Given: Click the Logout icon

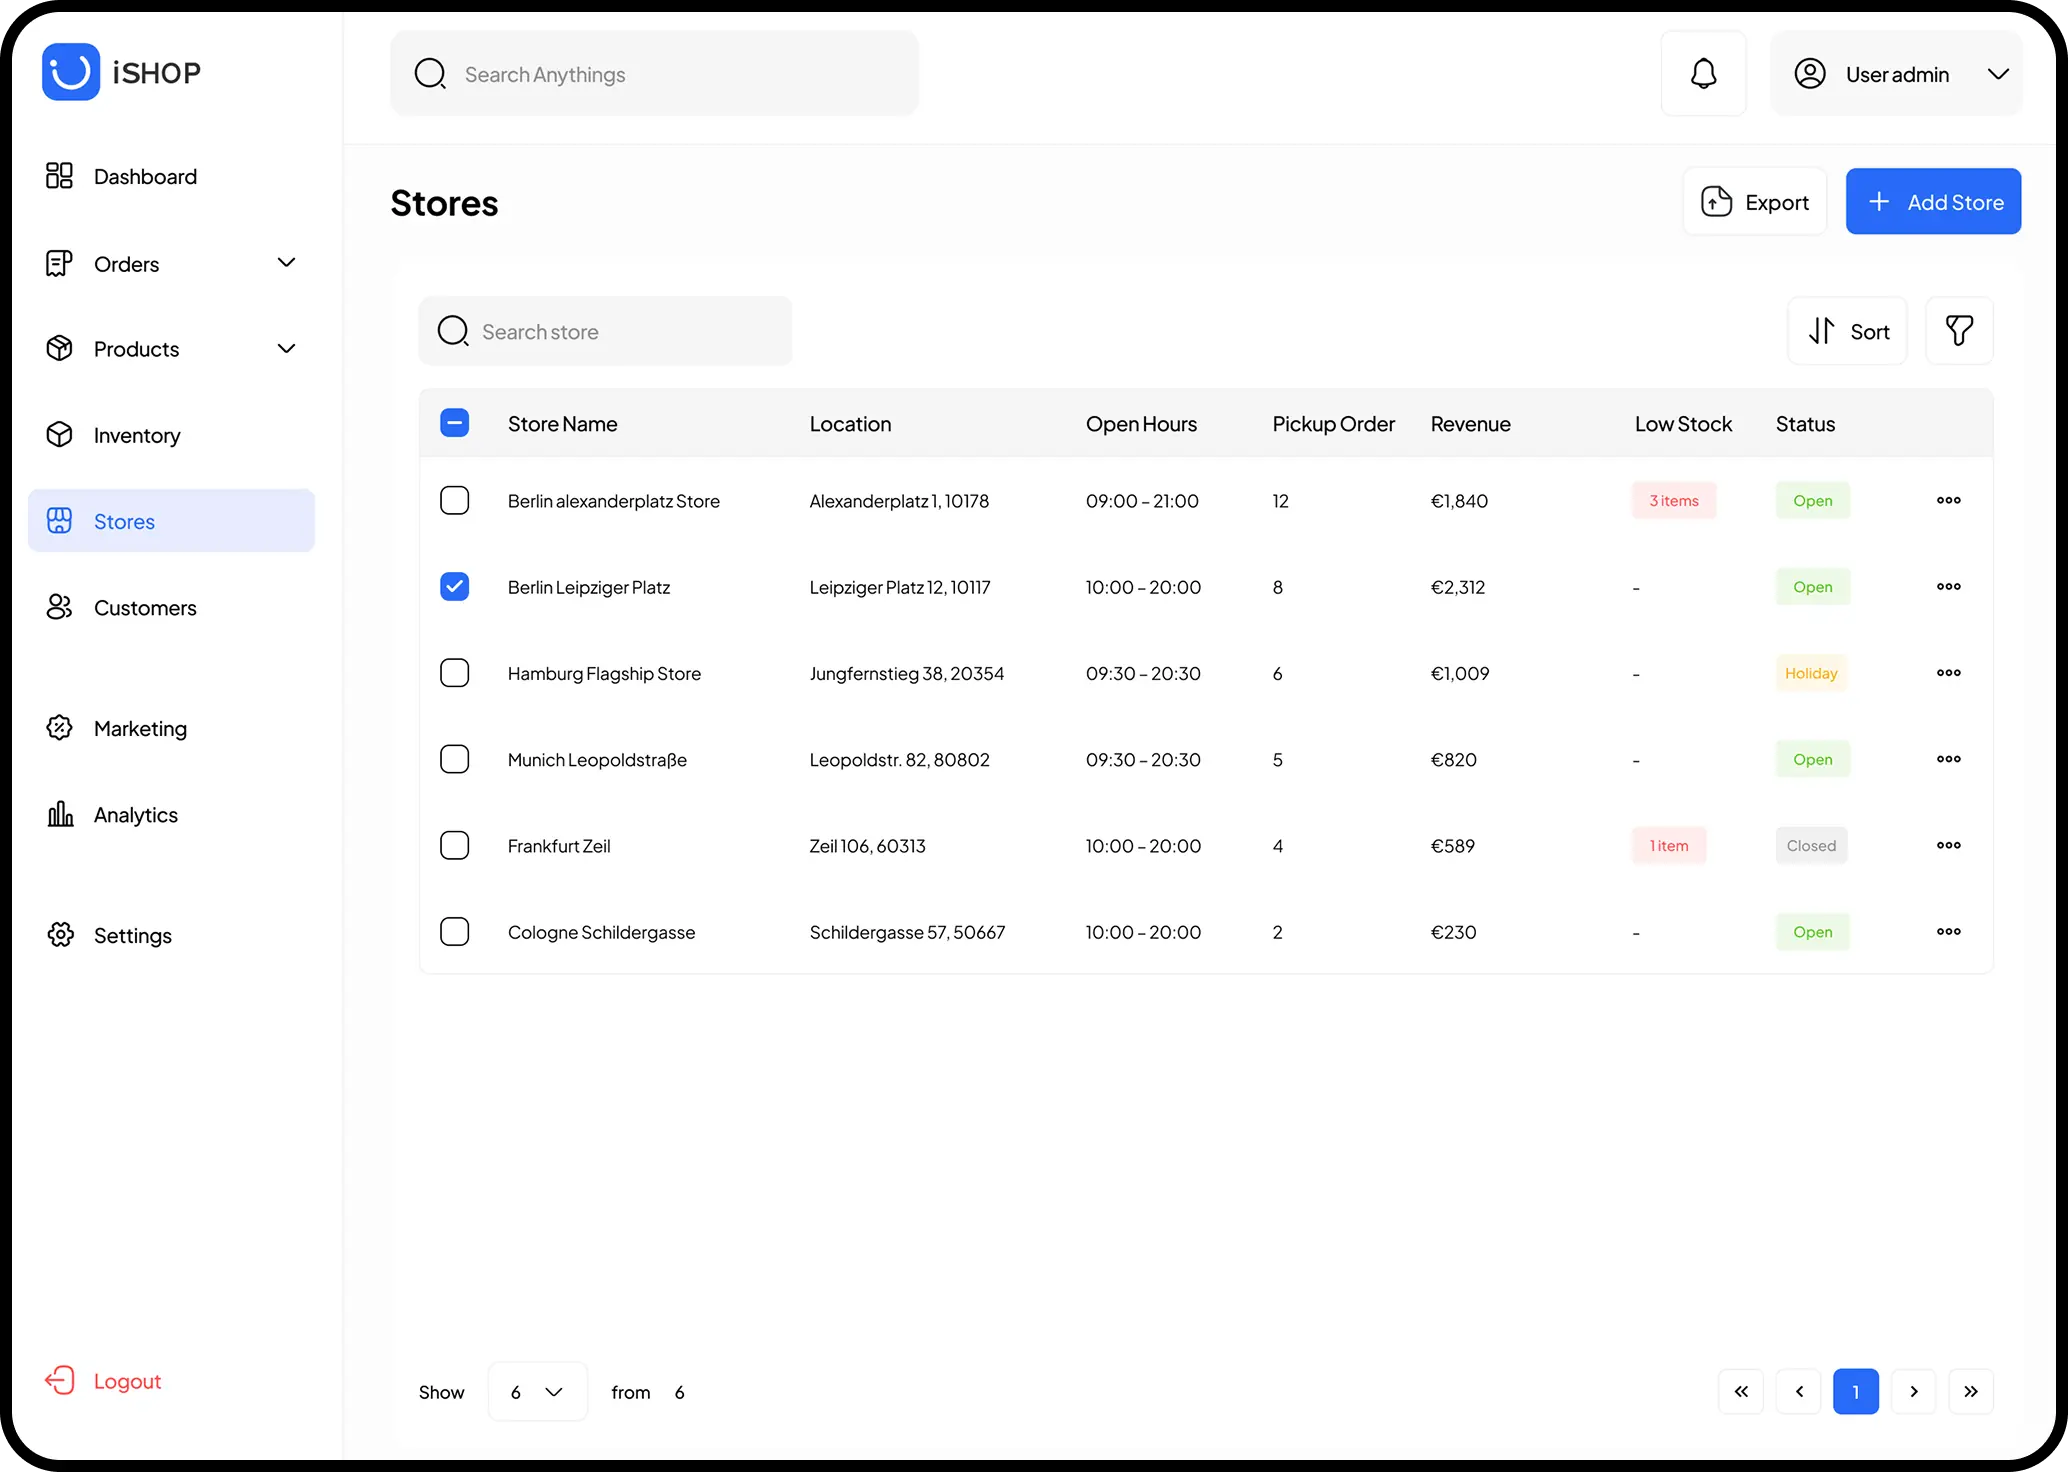Looking at the screenshot, I should tap(60, 1381).
